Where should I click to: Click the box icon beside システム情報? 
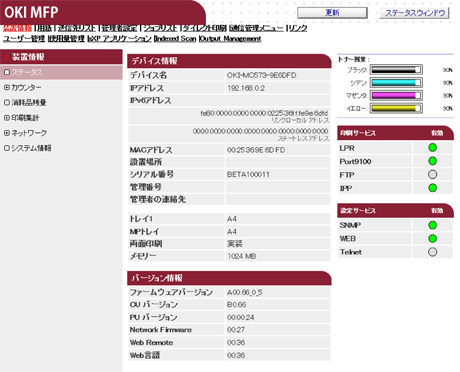(7, 148)
